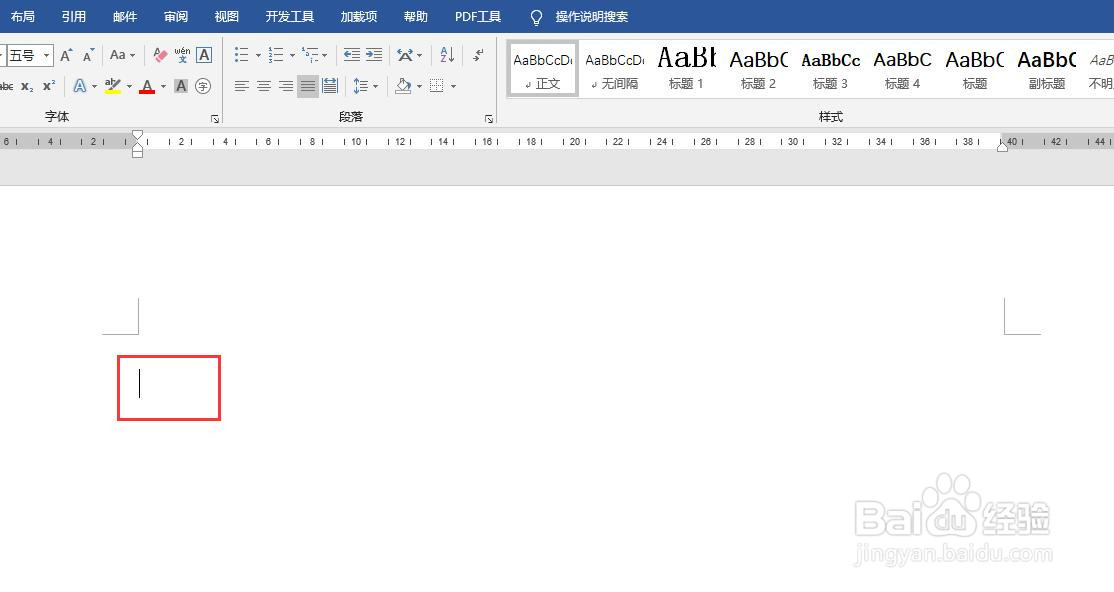The width and height of the screenshot is (1114, 592).
Task: Expand bullet list style dropdown
Action: pyautogui.click(x=258, y=55)
